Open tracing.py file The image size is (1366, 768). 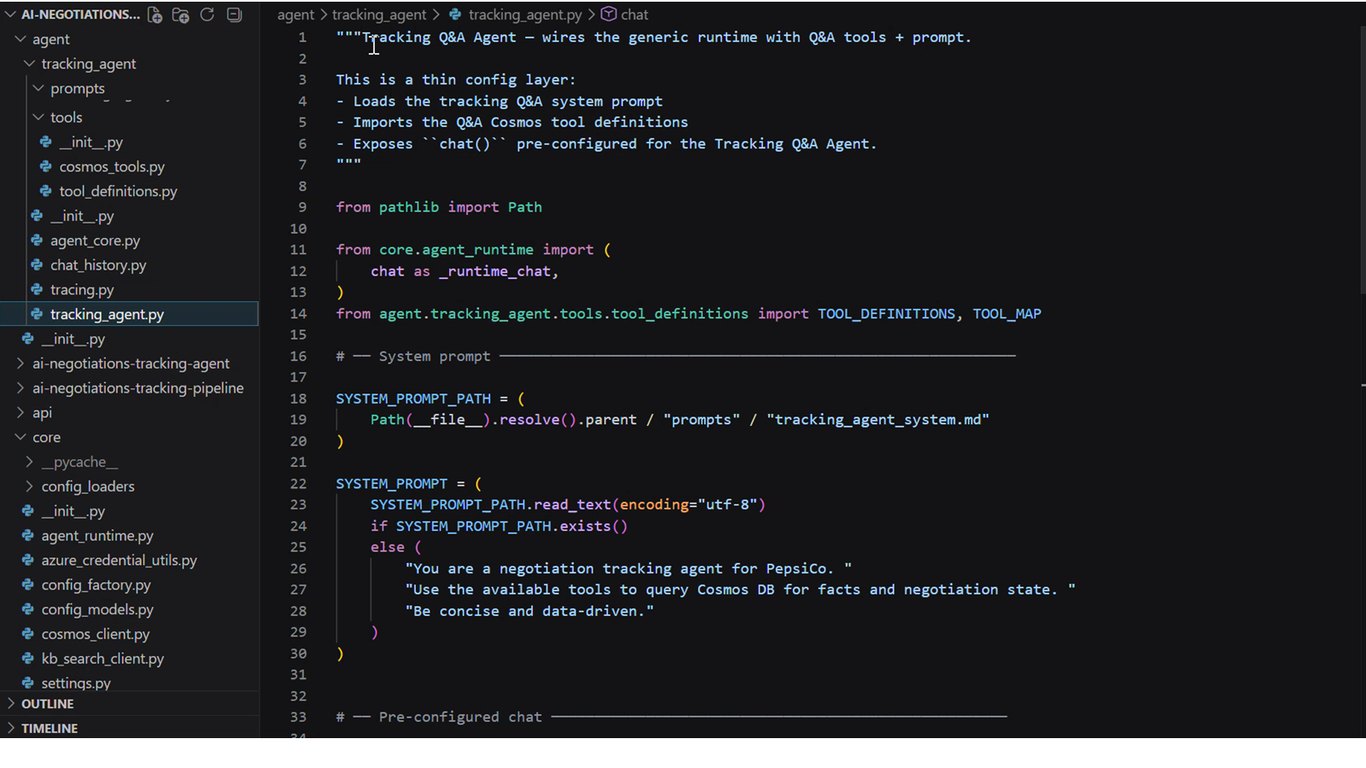coord(82,290)
